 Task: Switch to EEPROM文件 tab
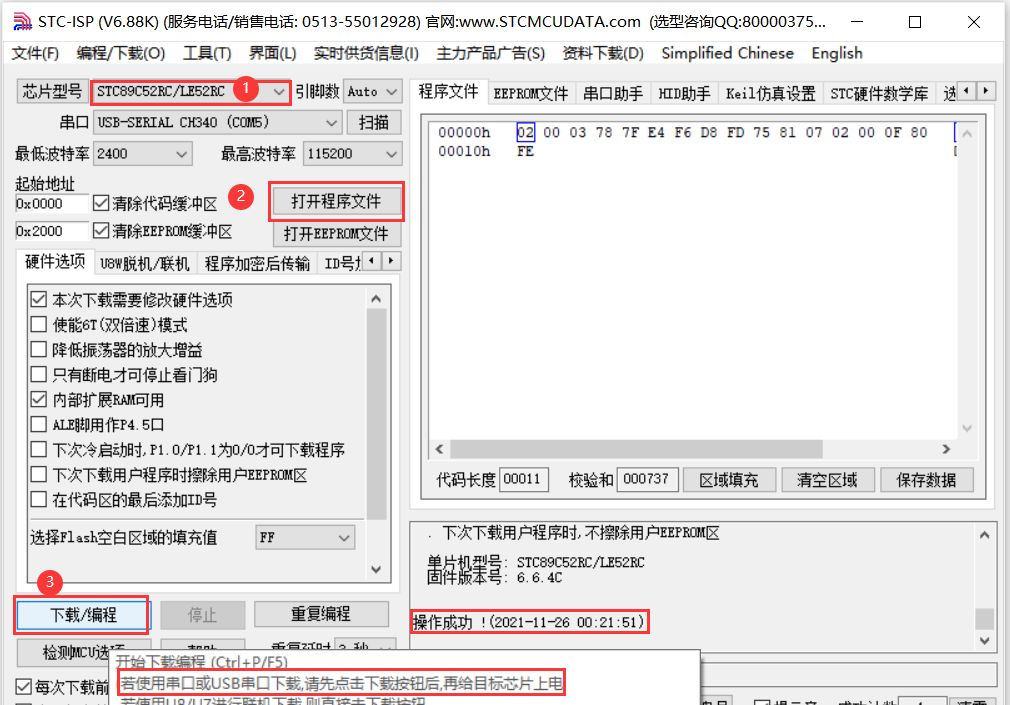pos(531,94)
